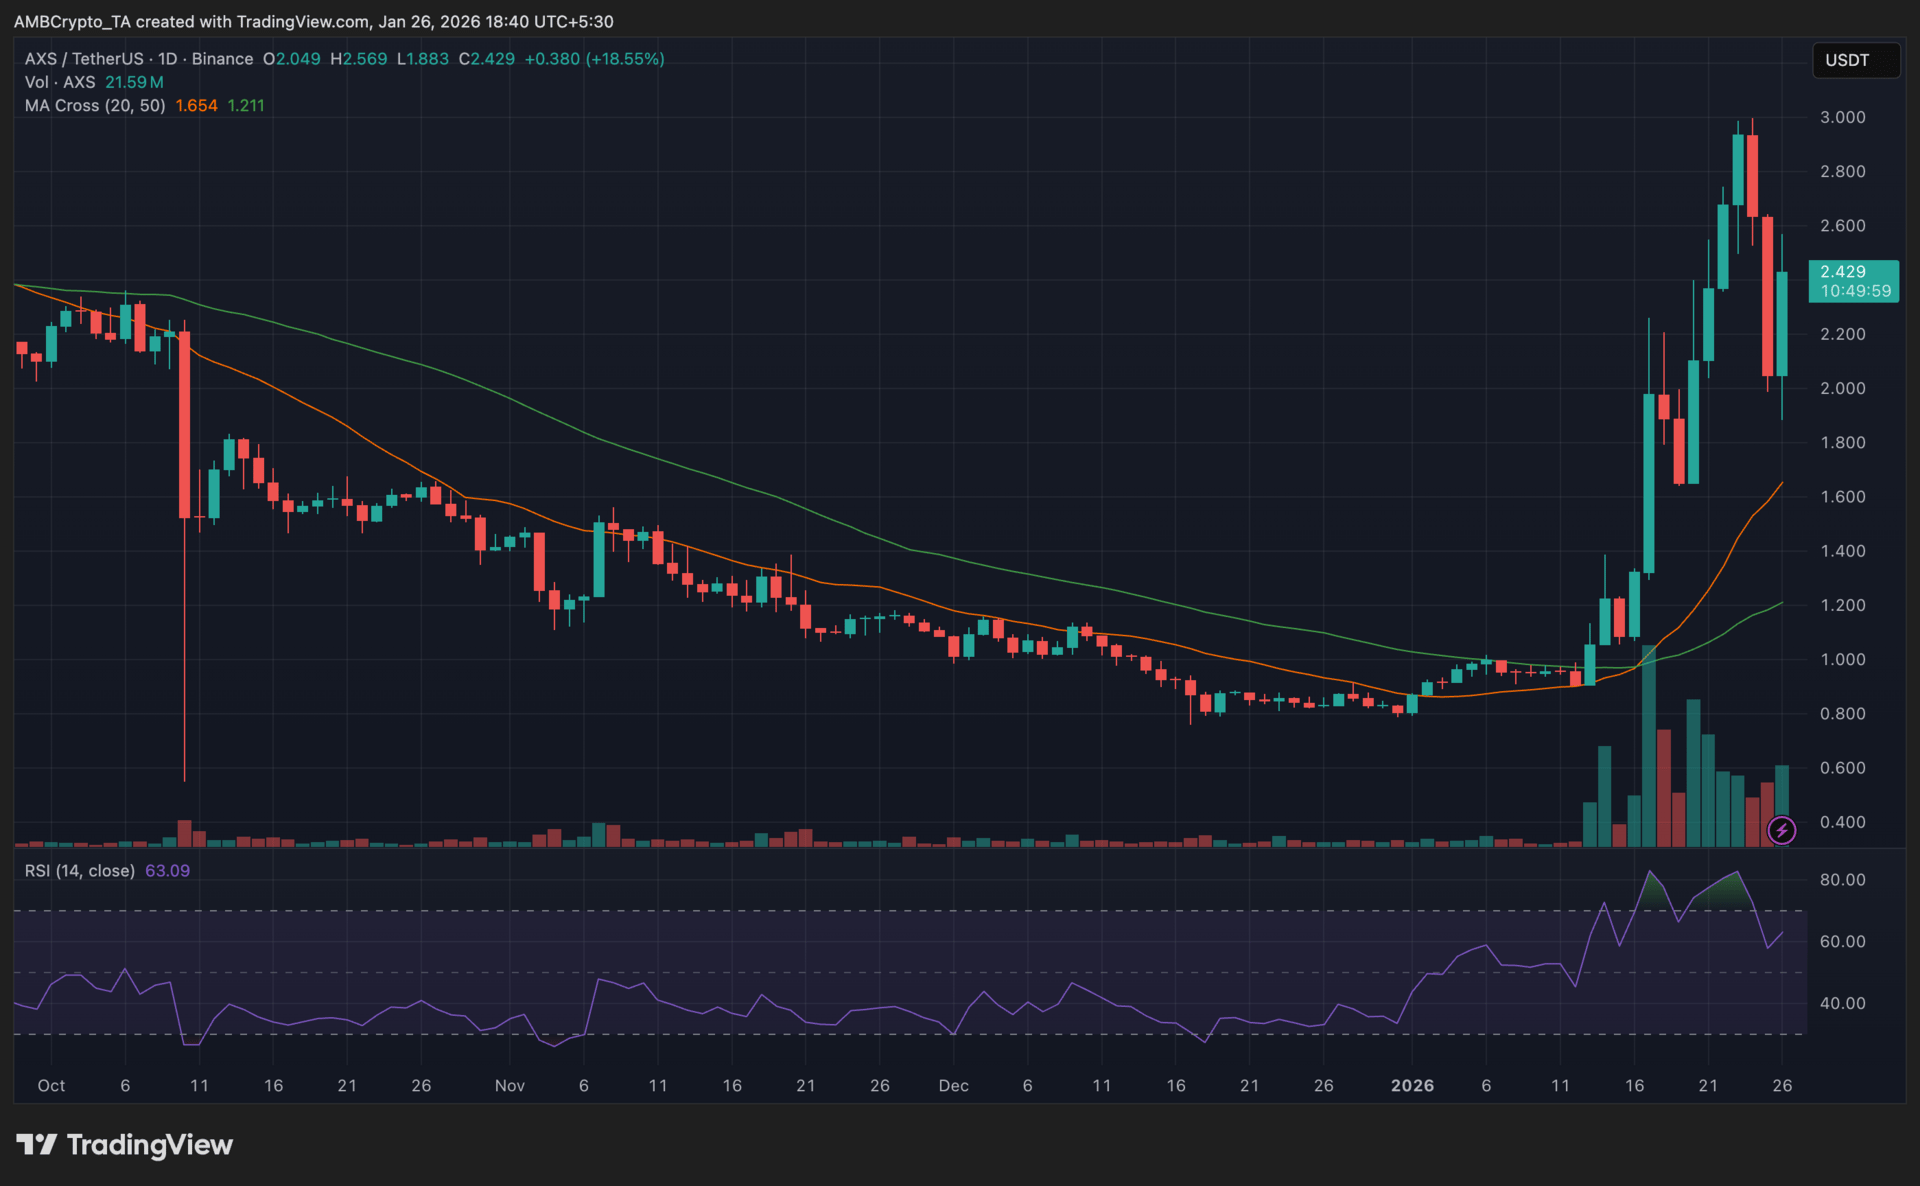
Task: Click the purple lightning bolt event icon
Action: click(1781, 830)
